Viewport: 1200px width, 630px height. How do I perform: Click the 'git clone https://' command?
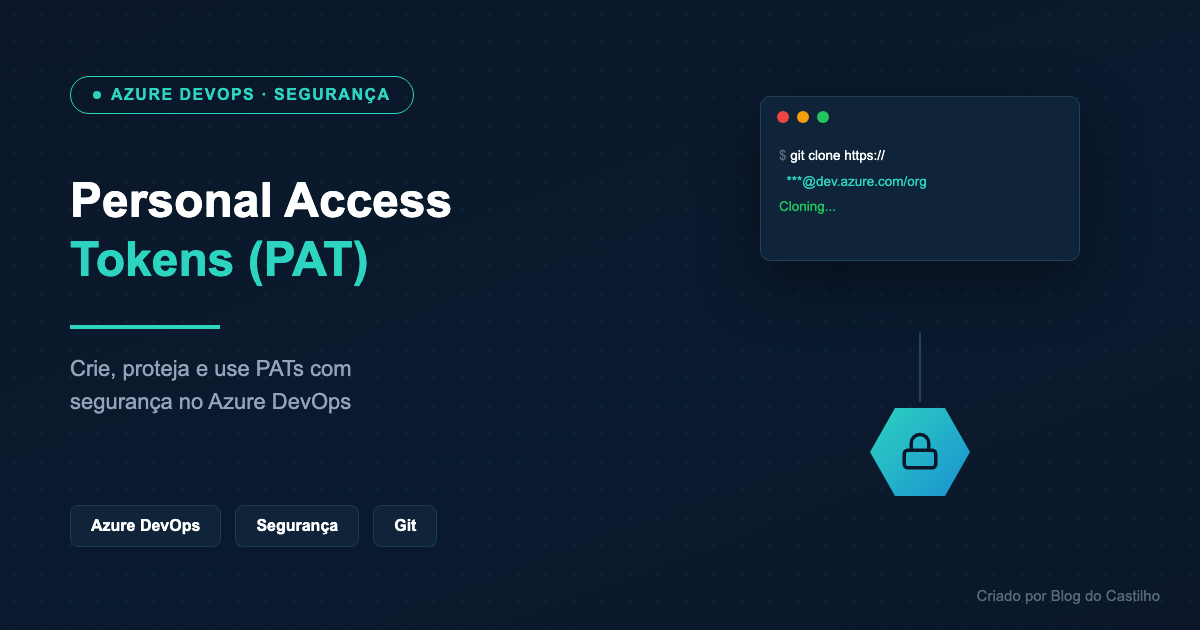pos(837,155)
